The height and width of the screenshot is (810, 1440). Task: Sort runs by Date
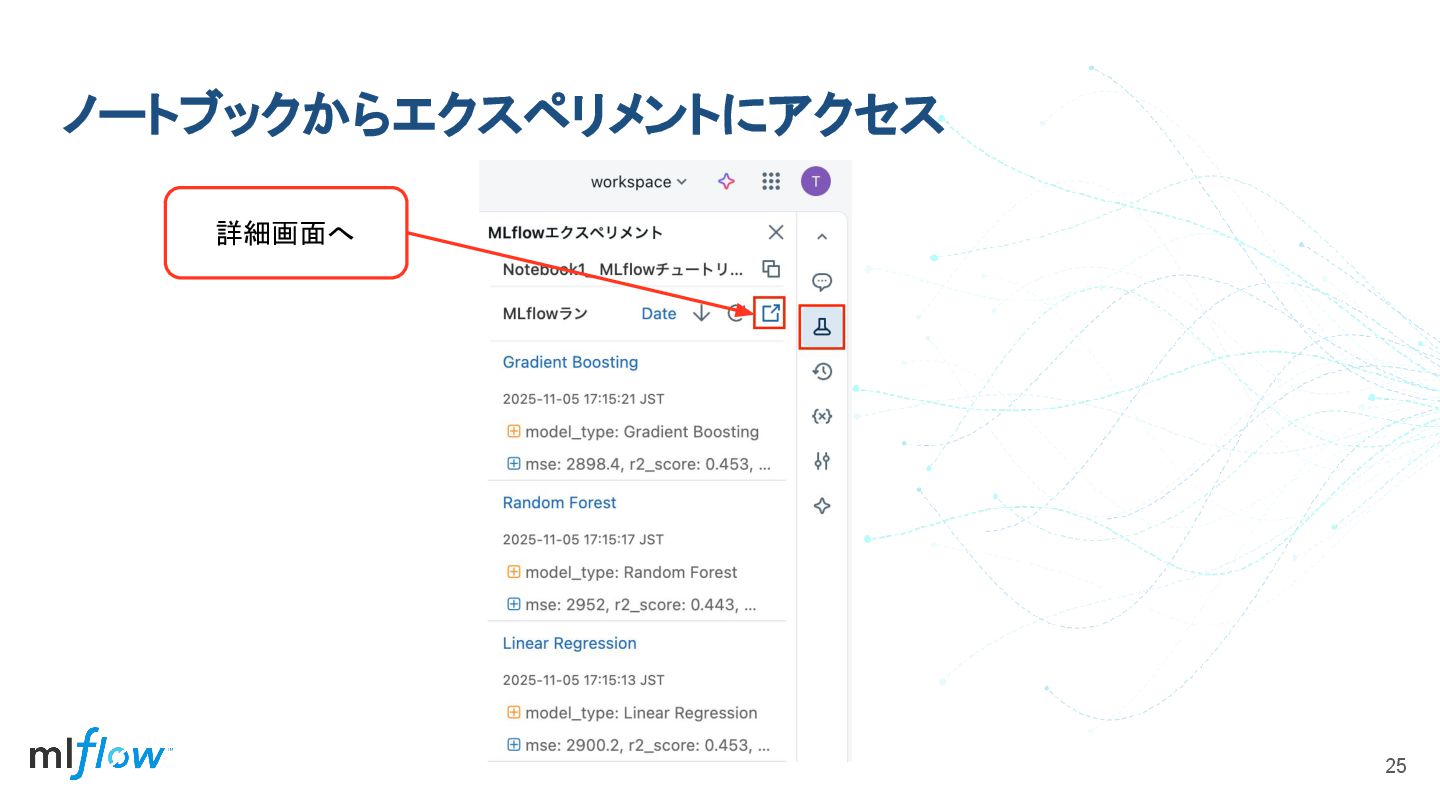pyautogui.click(x=659, y=314)
